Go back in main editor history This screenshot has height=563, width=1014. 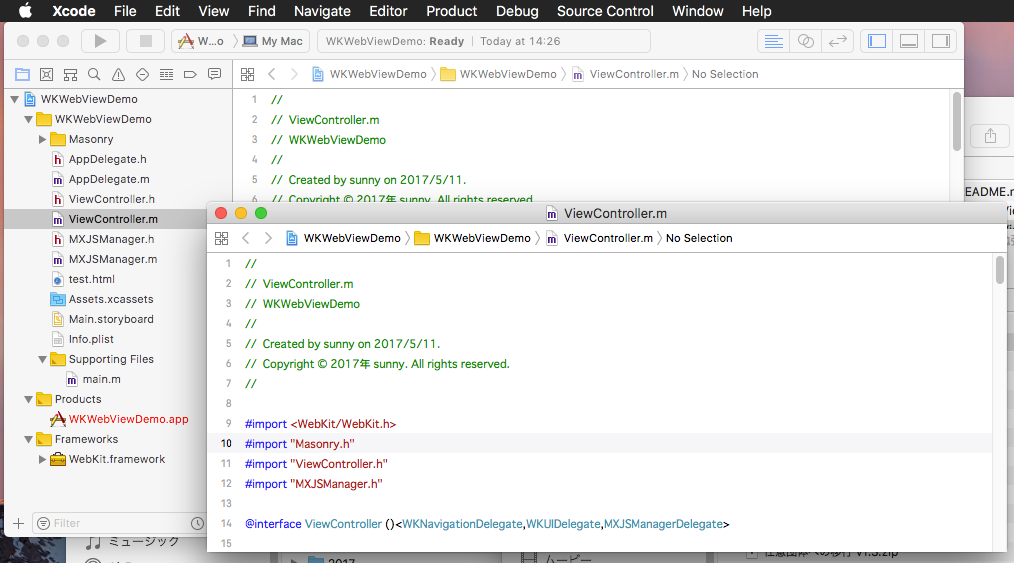click(x=272, y=74)
